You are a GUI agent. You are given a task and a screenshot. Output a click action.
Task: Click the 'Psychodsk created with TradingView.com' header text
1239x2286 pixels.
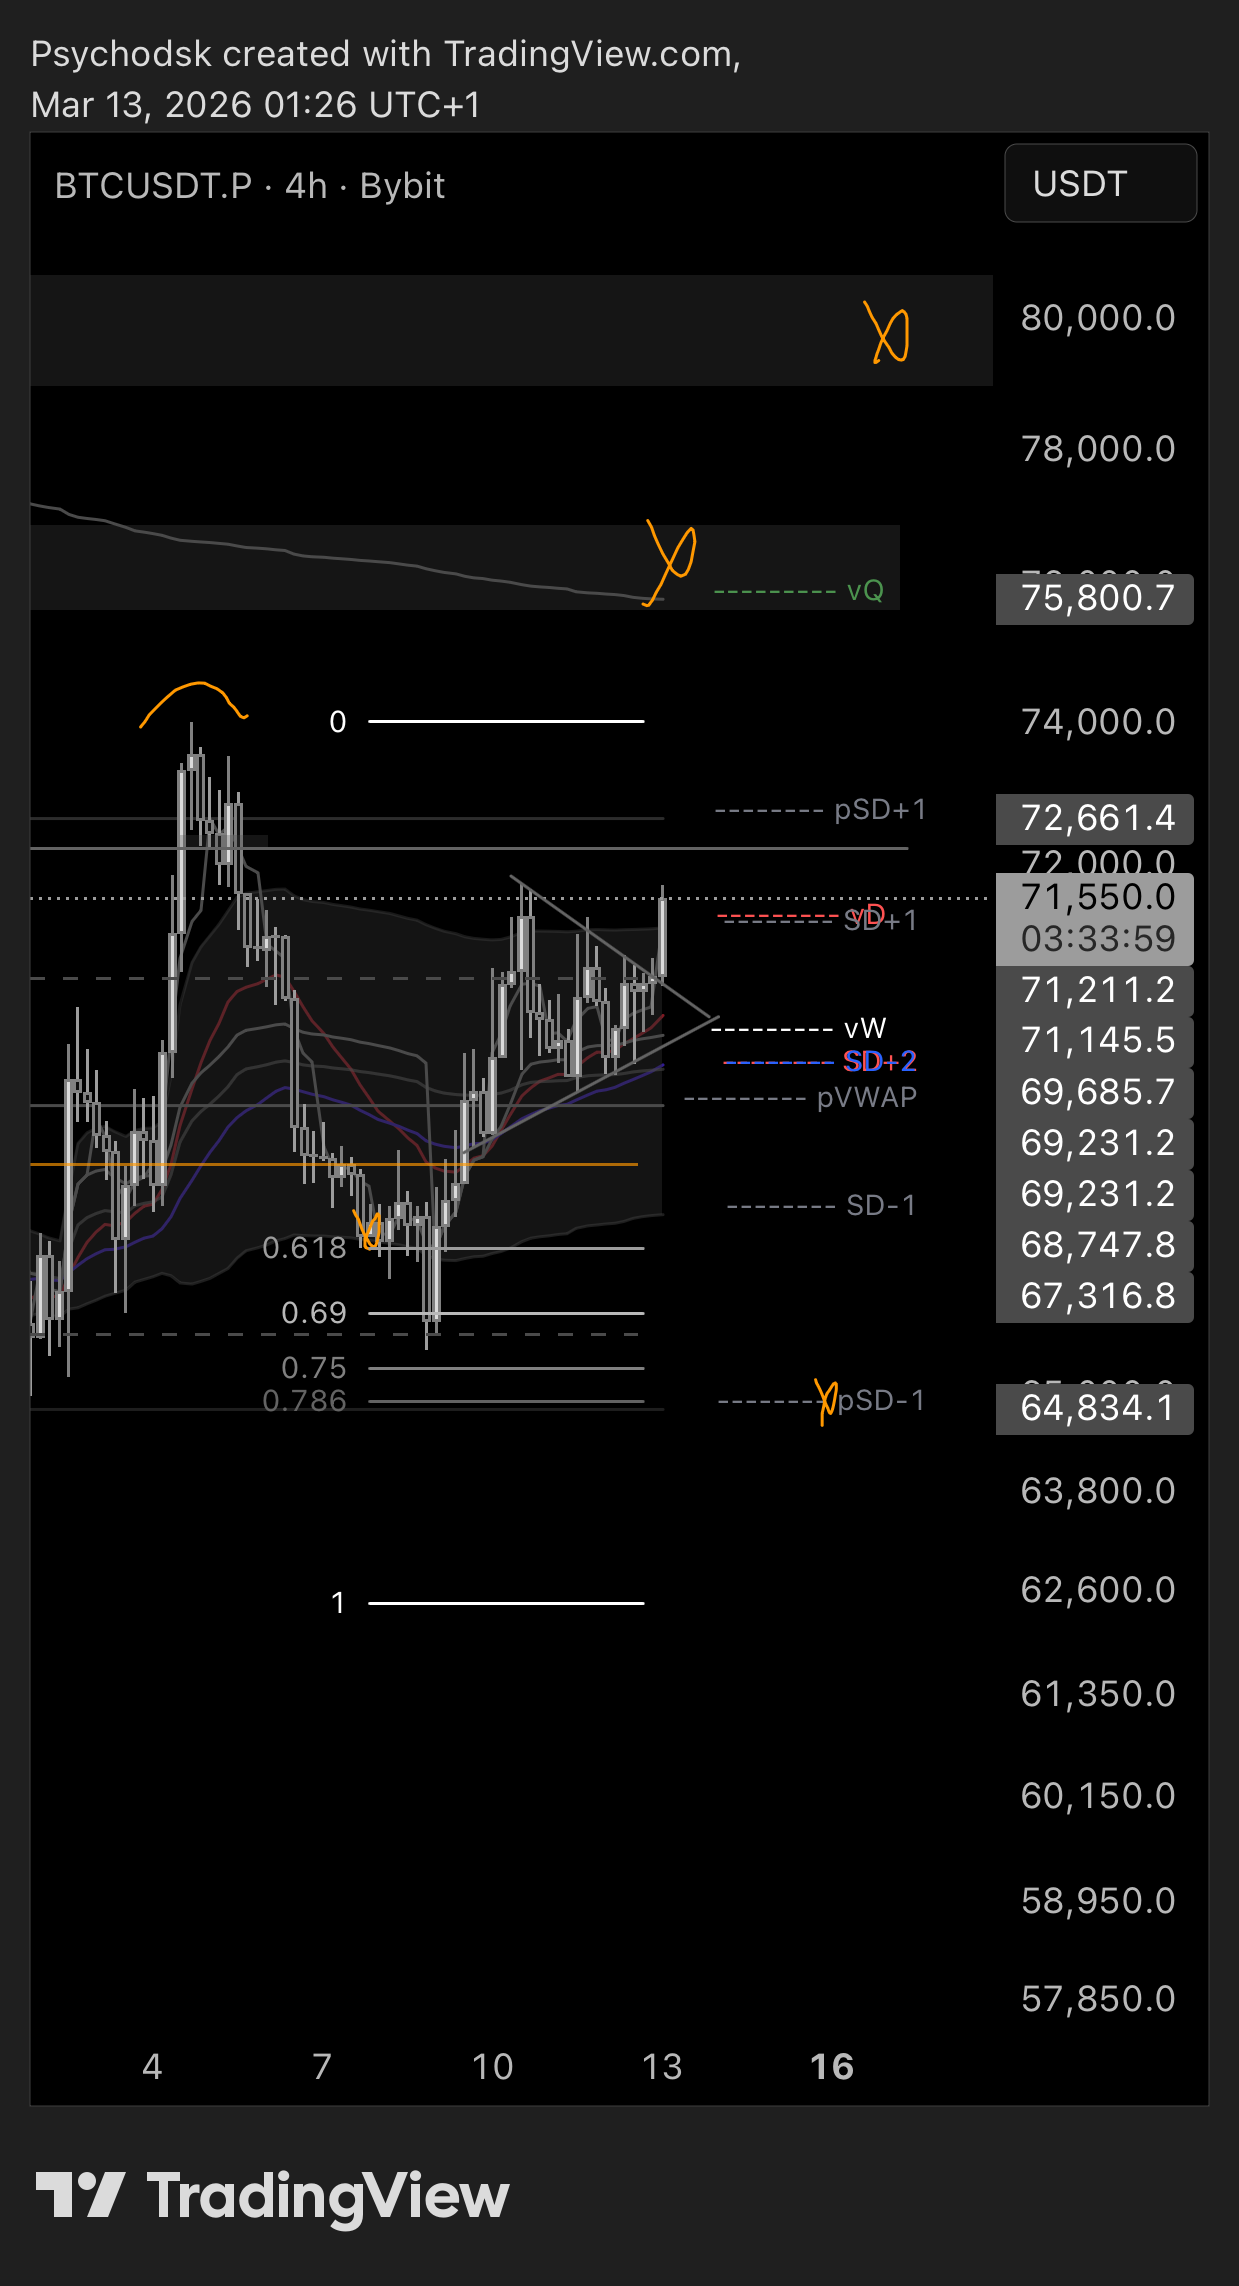click(386, 54)
